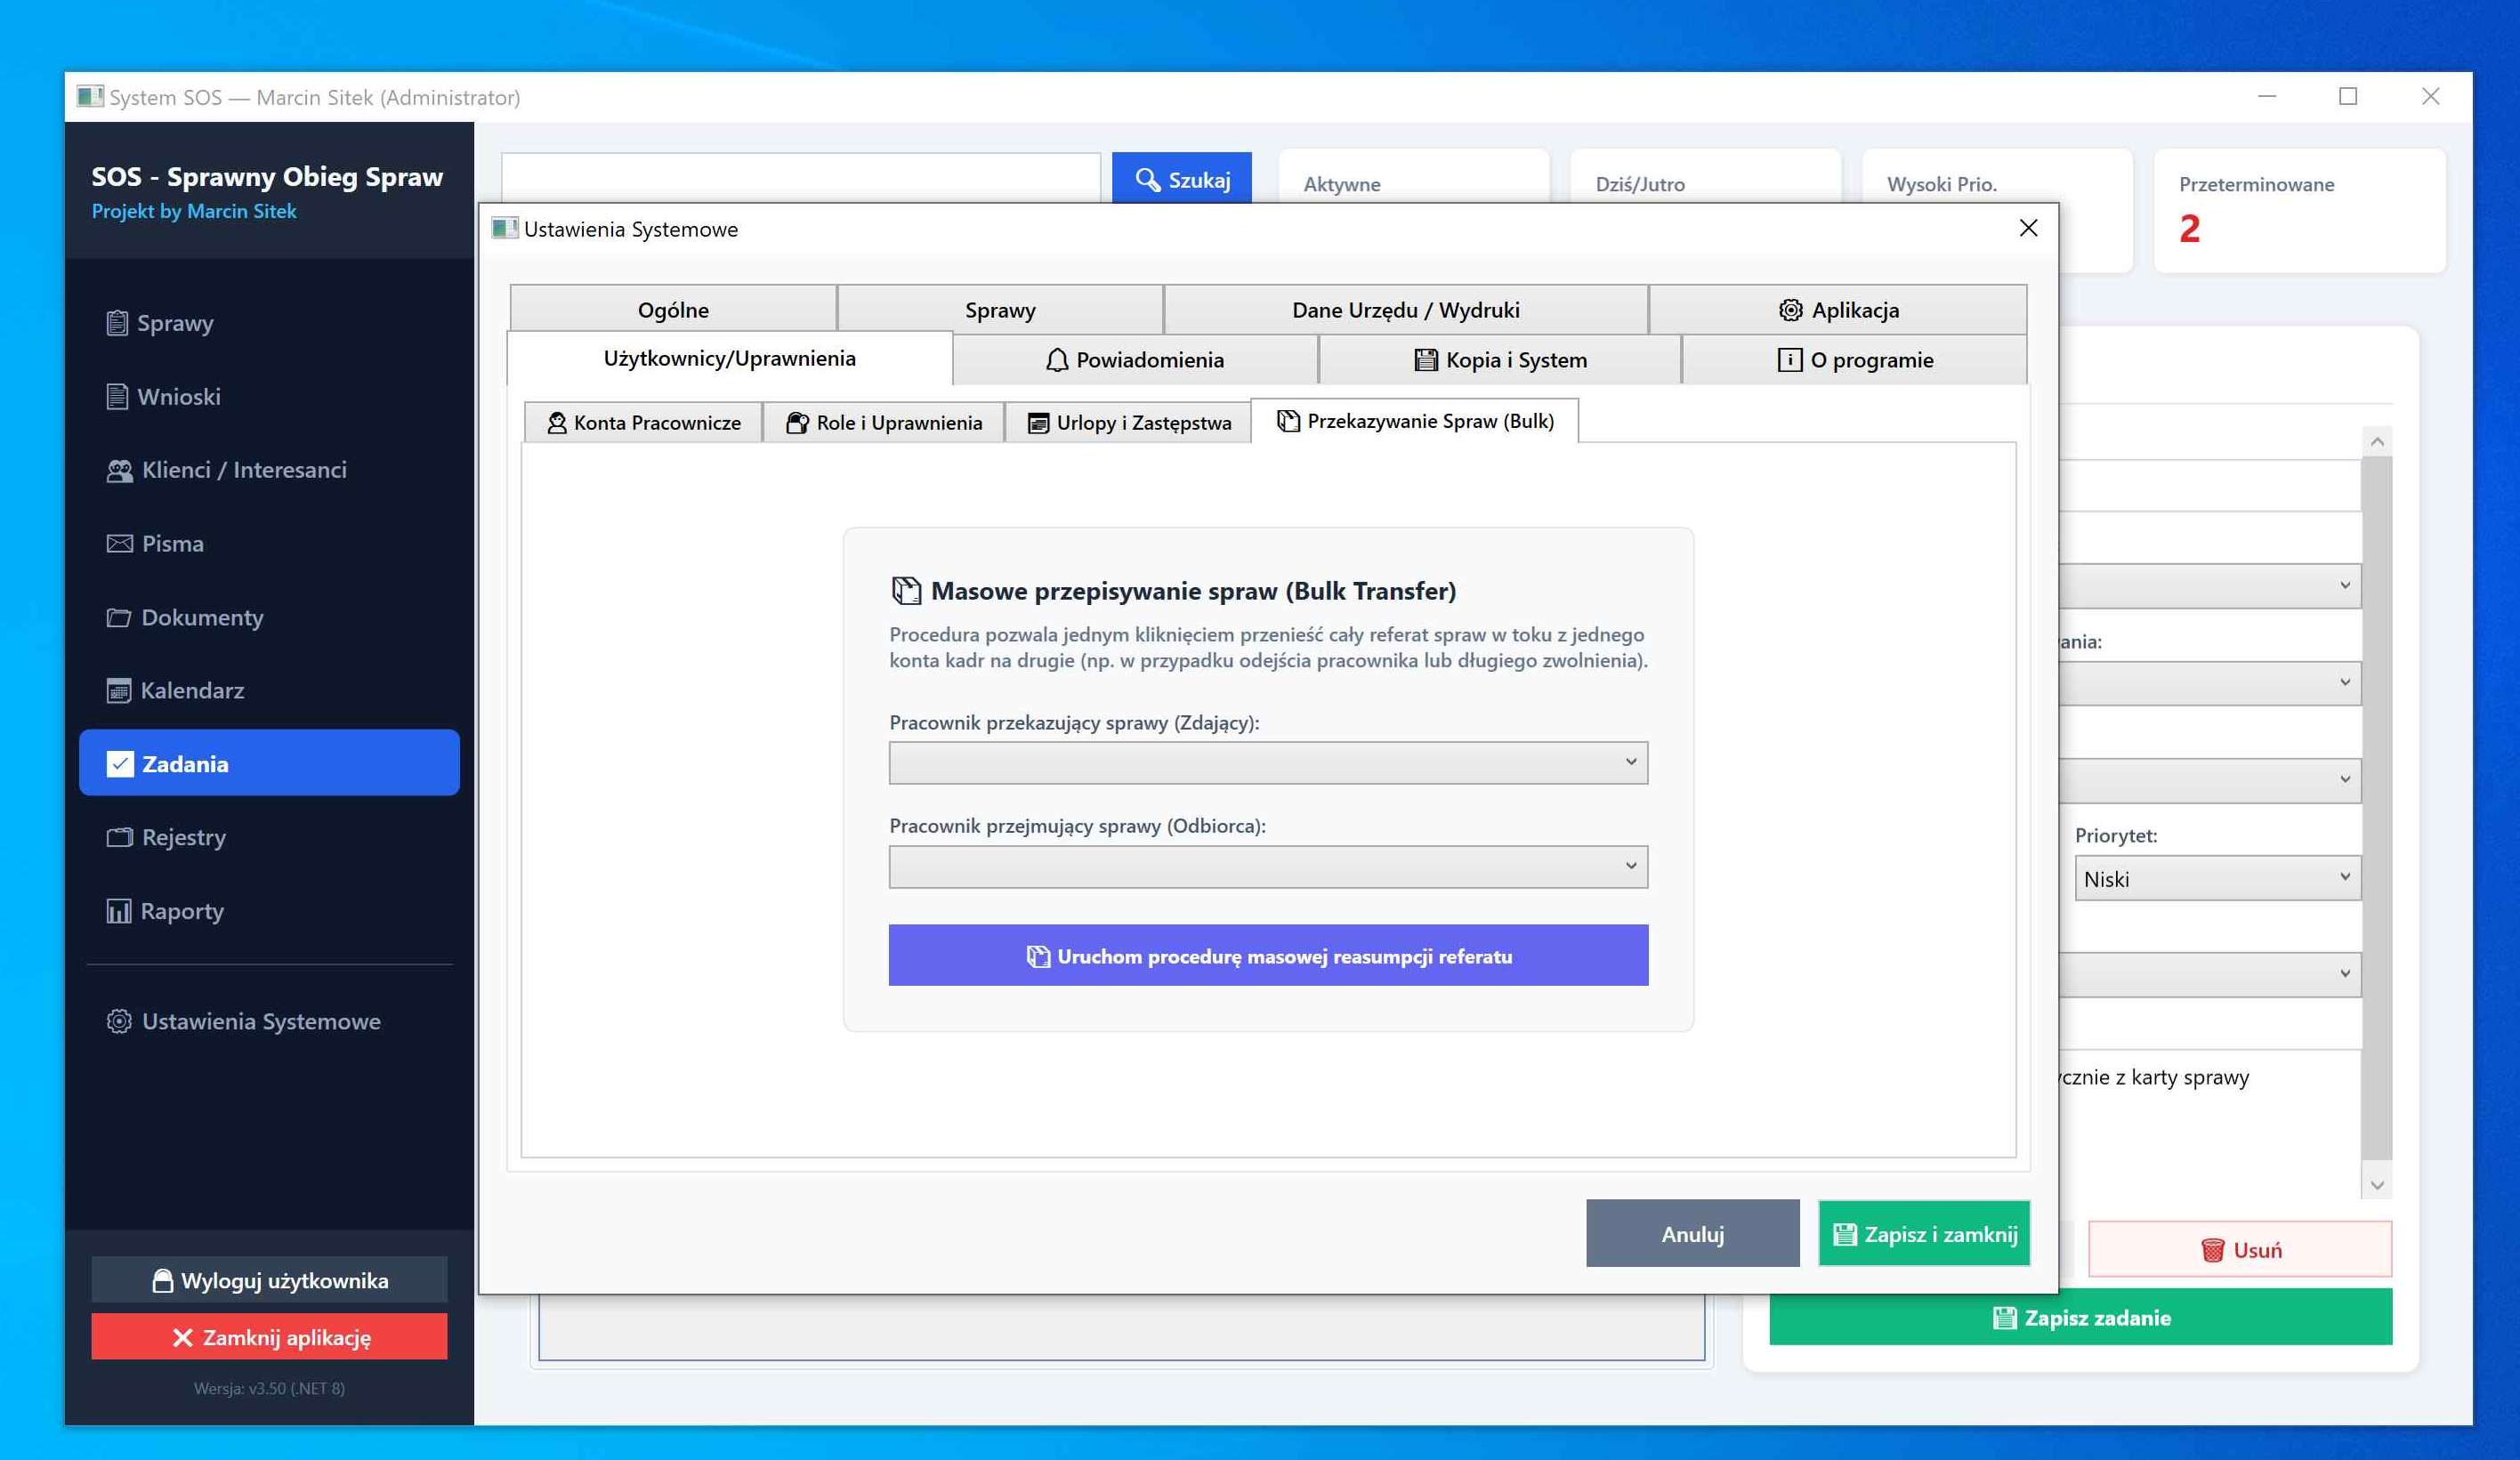Click Wyloguj użytkownika button

tap(269, 1280)
